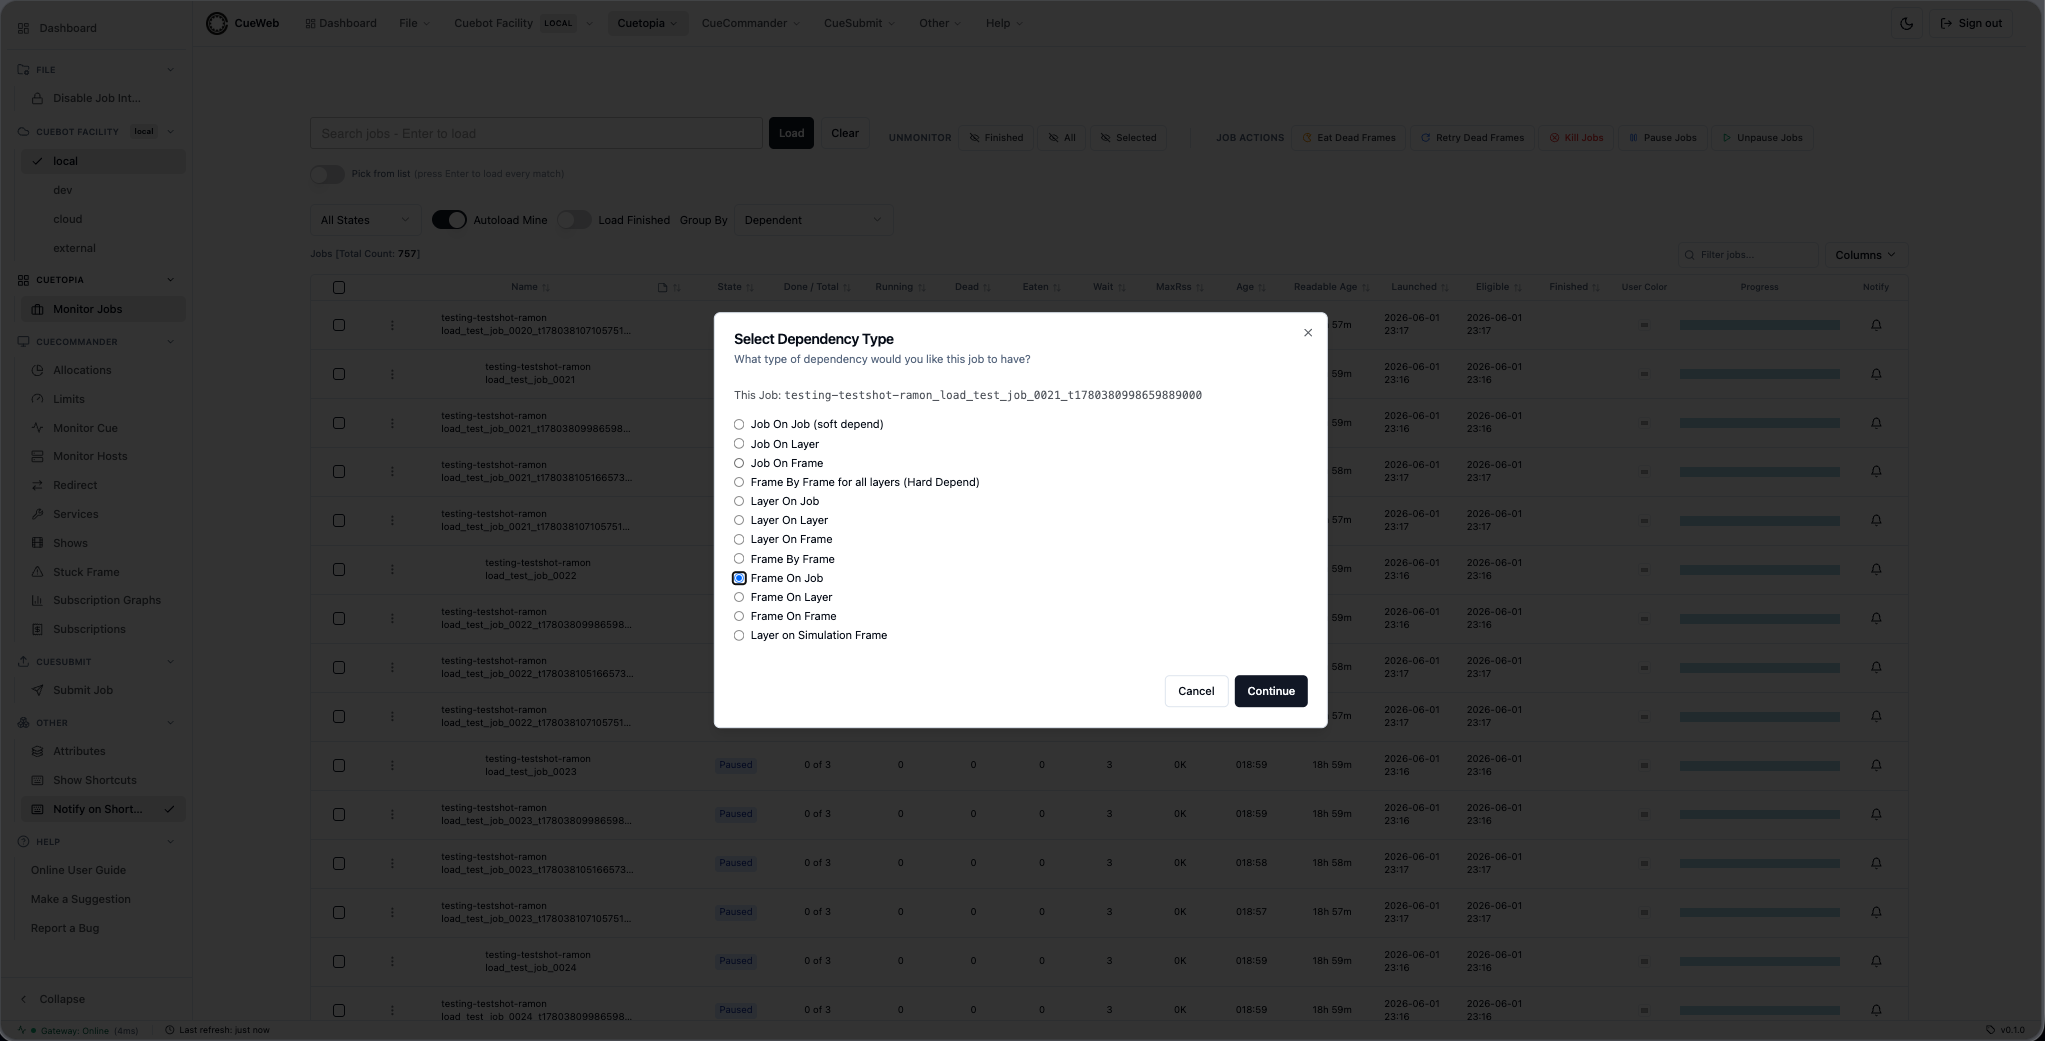2045x1041 pixels.
Task: Collapse the CUEBOT FACILITY sidebar section
Action: click(x=170, y=132)
